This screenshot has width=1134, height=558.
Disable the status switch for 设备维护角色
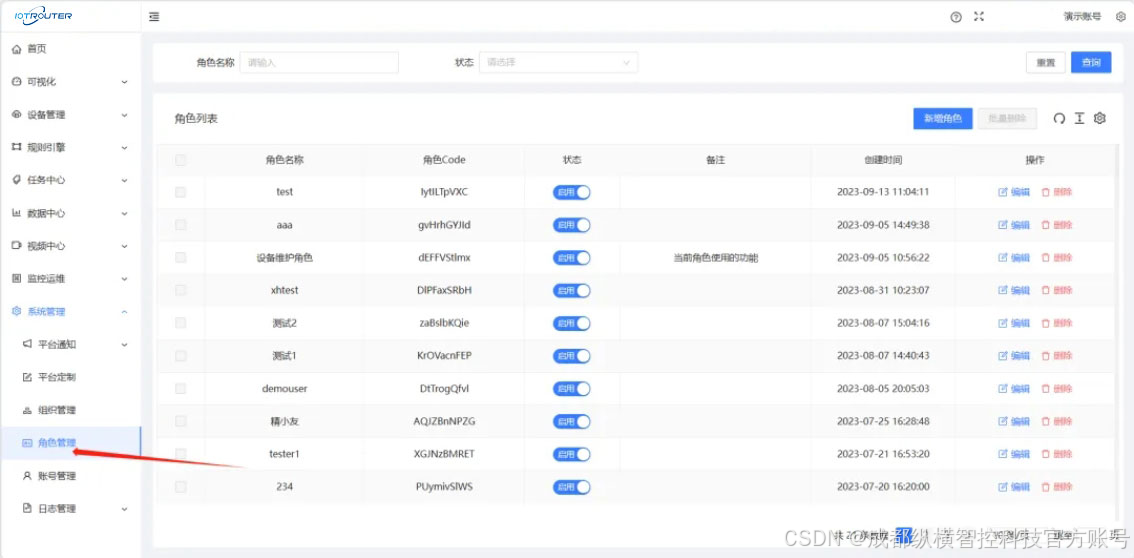571,257
